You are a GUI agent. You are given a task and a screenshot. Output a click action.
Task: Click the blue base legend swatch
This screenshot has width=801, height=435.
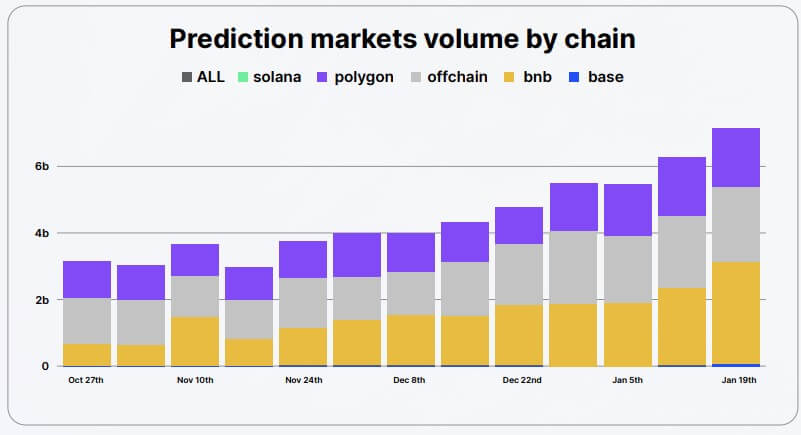[x=573, y=77]
